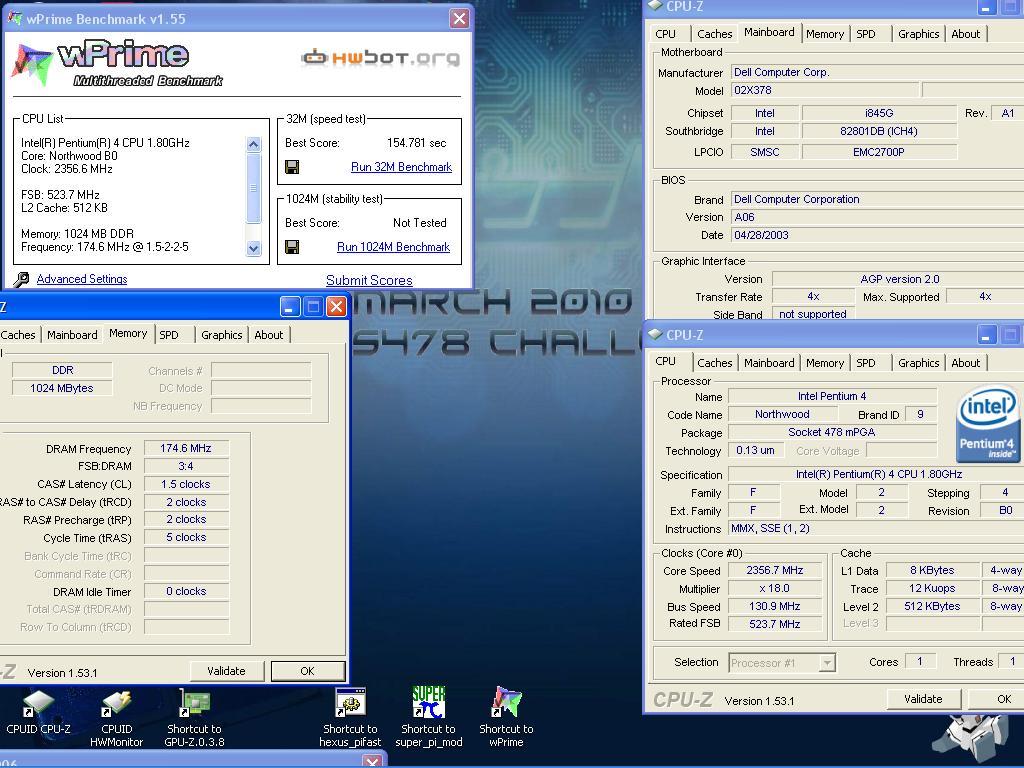Minimize the upper CPU-Z Mainboard window
Image resolution: width=1024 pixels, height=768 pixels.
click(x=985, y=7)
